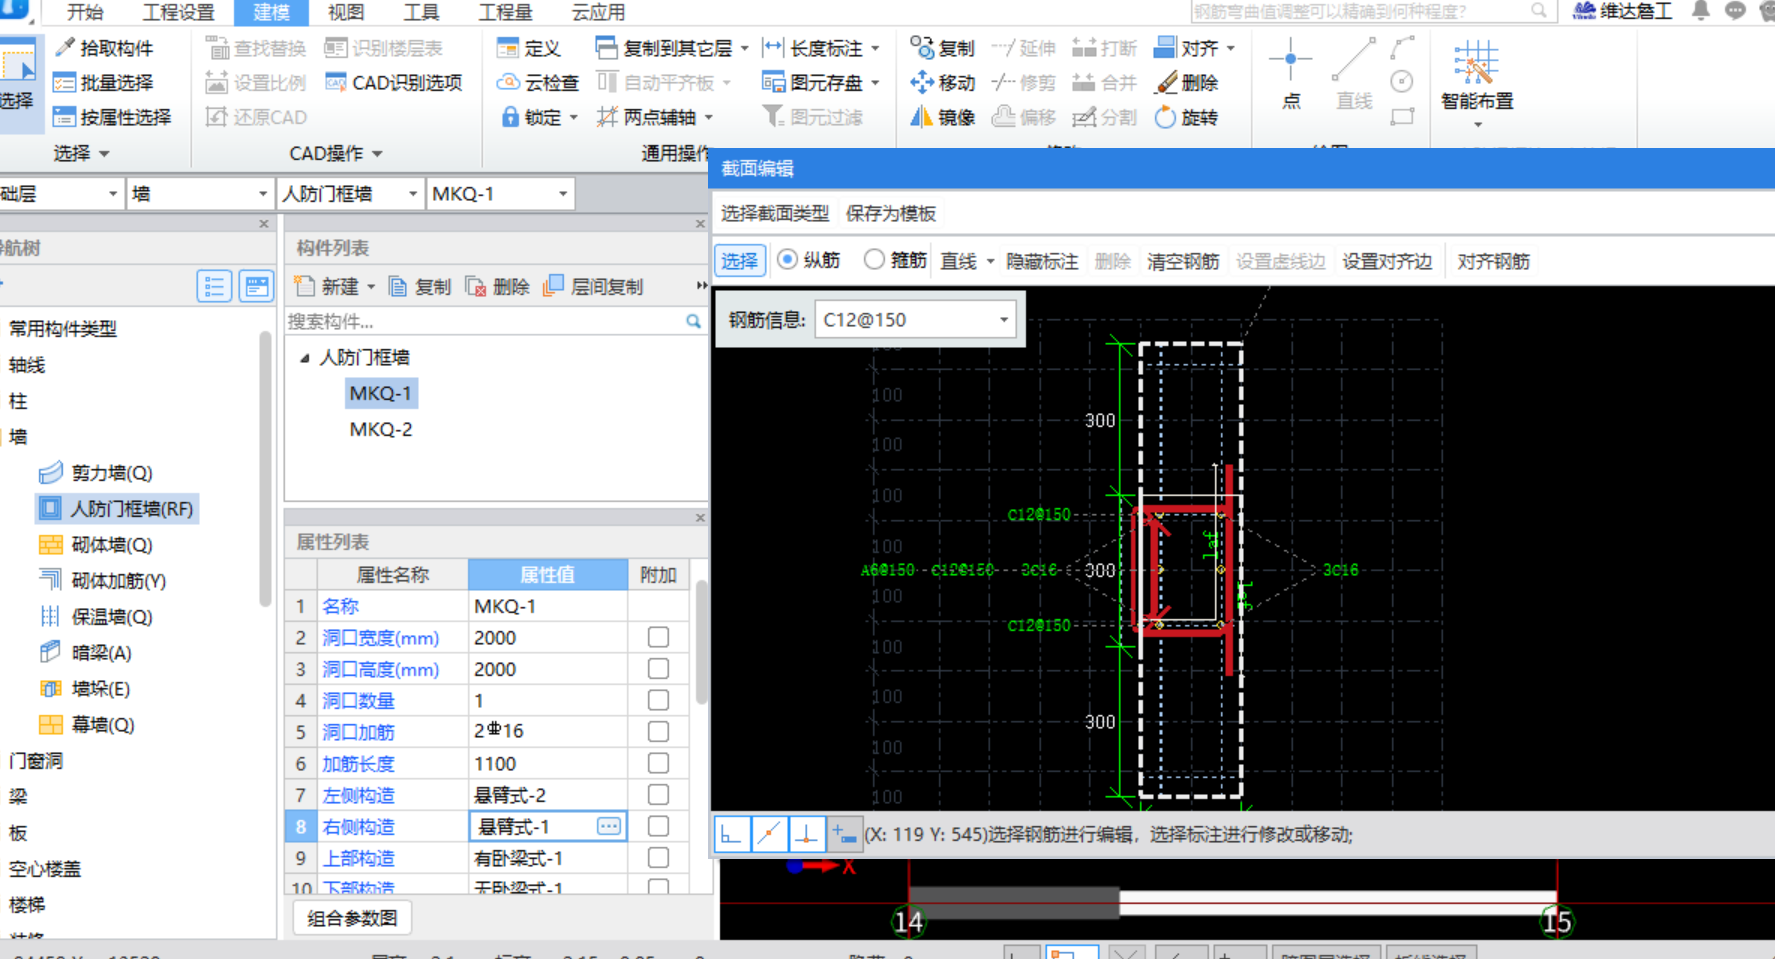Image resolution: width=1775 pixels, height=959 pixels.
Task: Click 层间复制 copy between floors
Action: 593,287
